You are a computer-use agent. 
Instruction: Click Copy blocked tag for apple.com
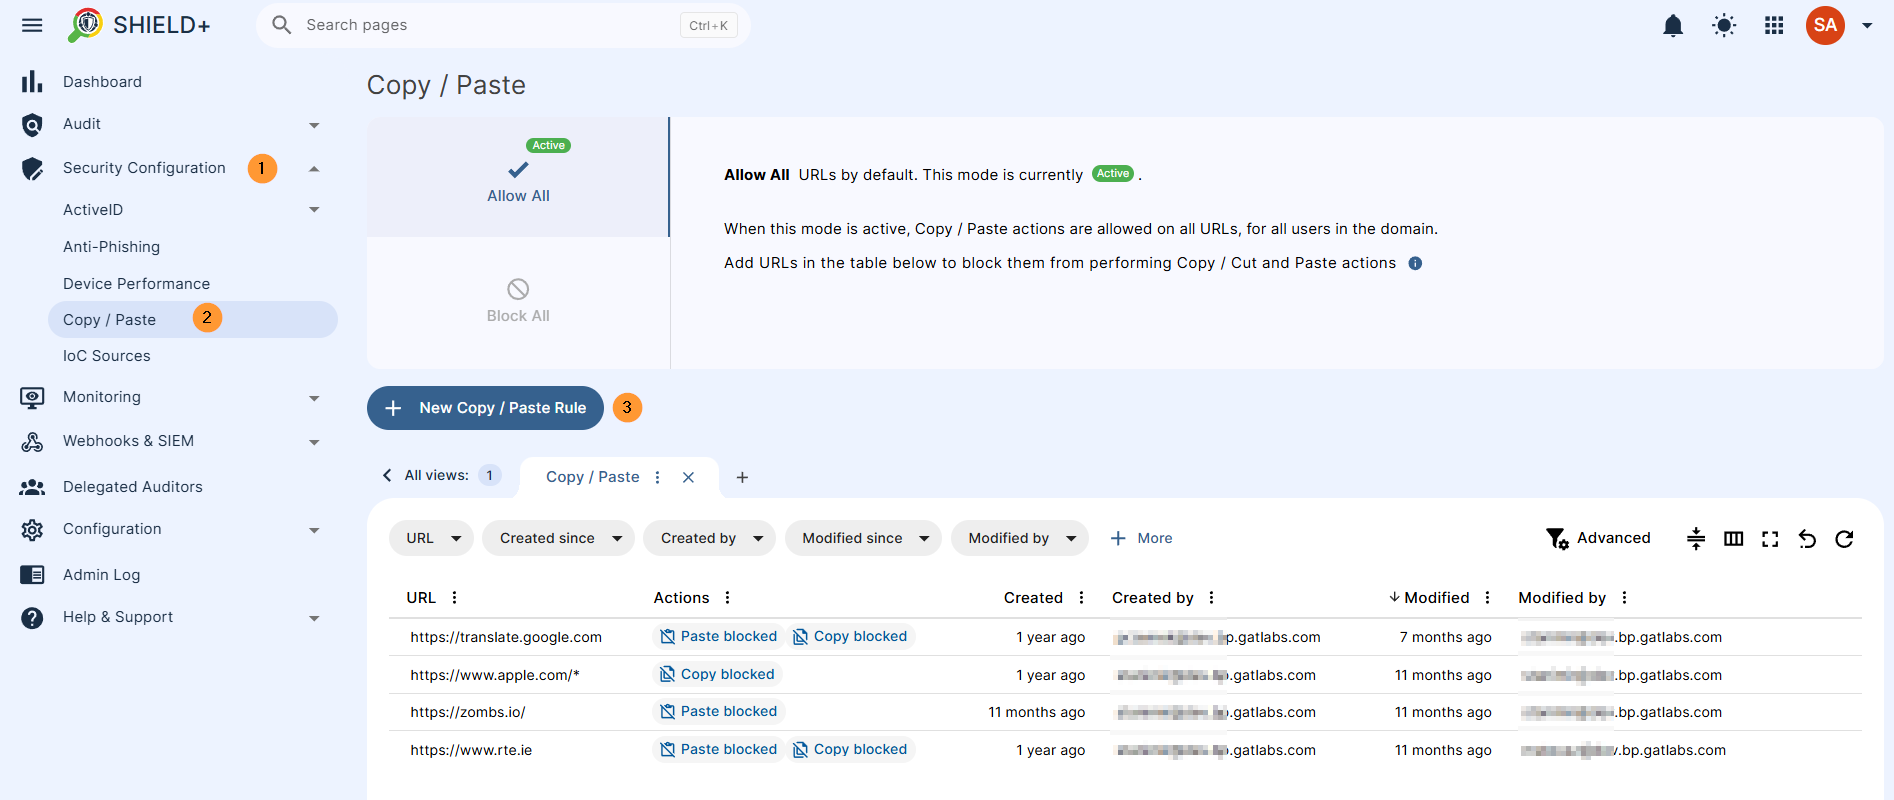717,674
